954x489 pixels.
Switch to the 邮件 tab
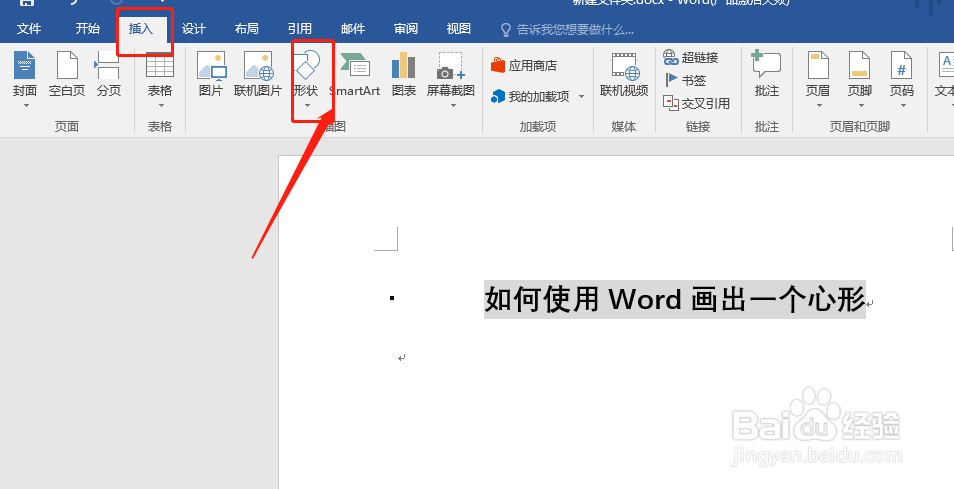tap(353, 29)
